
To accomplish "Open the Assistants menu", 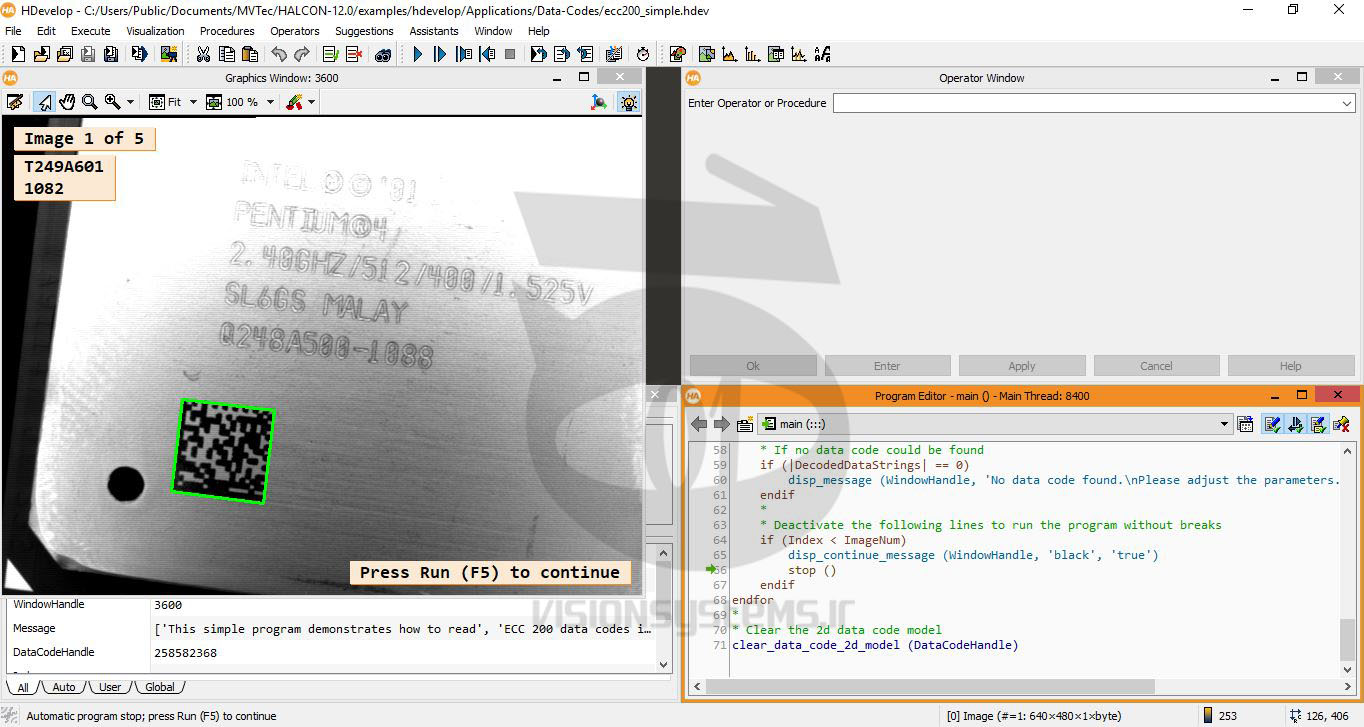I will (x=434, y=31).
